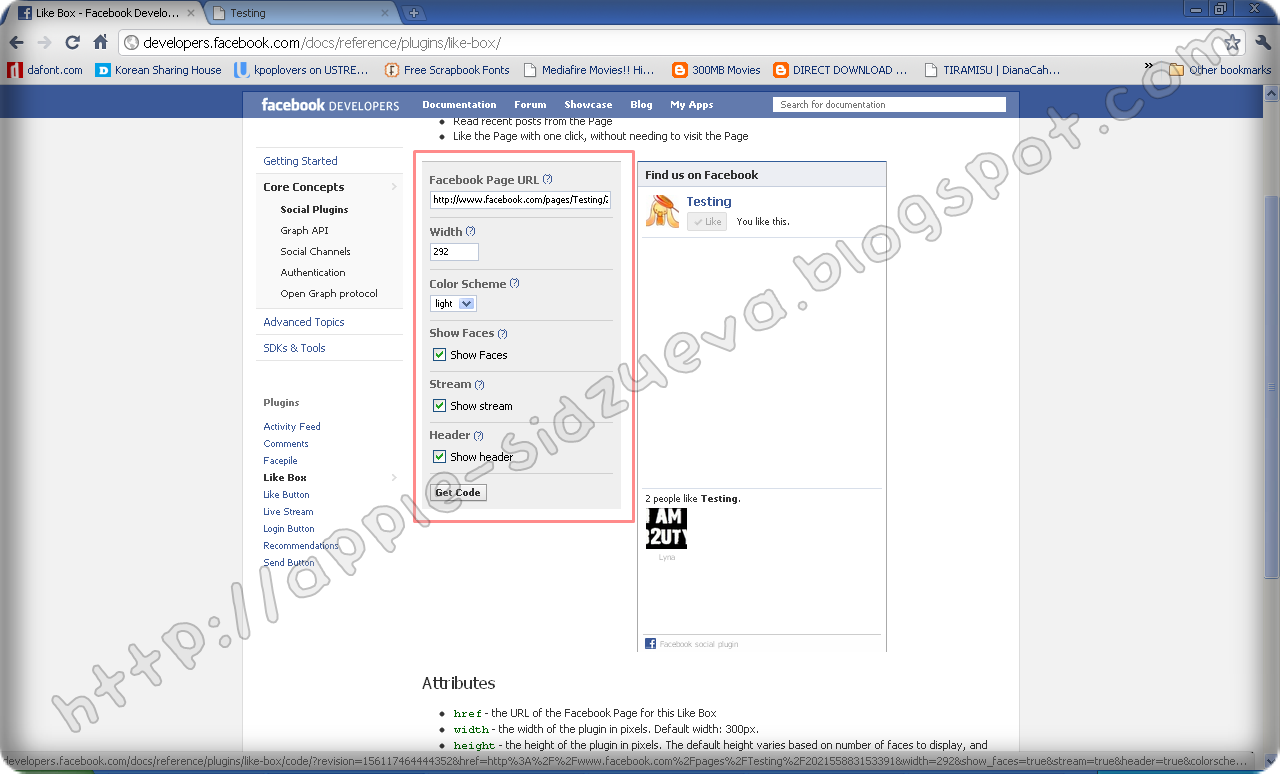This screenshot has width=1280, height=774.
Task: Open Social Channels sidebar link
Action: coord(315,252)
